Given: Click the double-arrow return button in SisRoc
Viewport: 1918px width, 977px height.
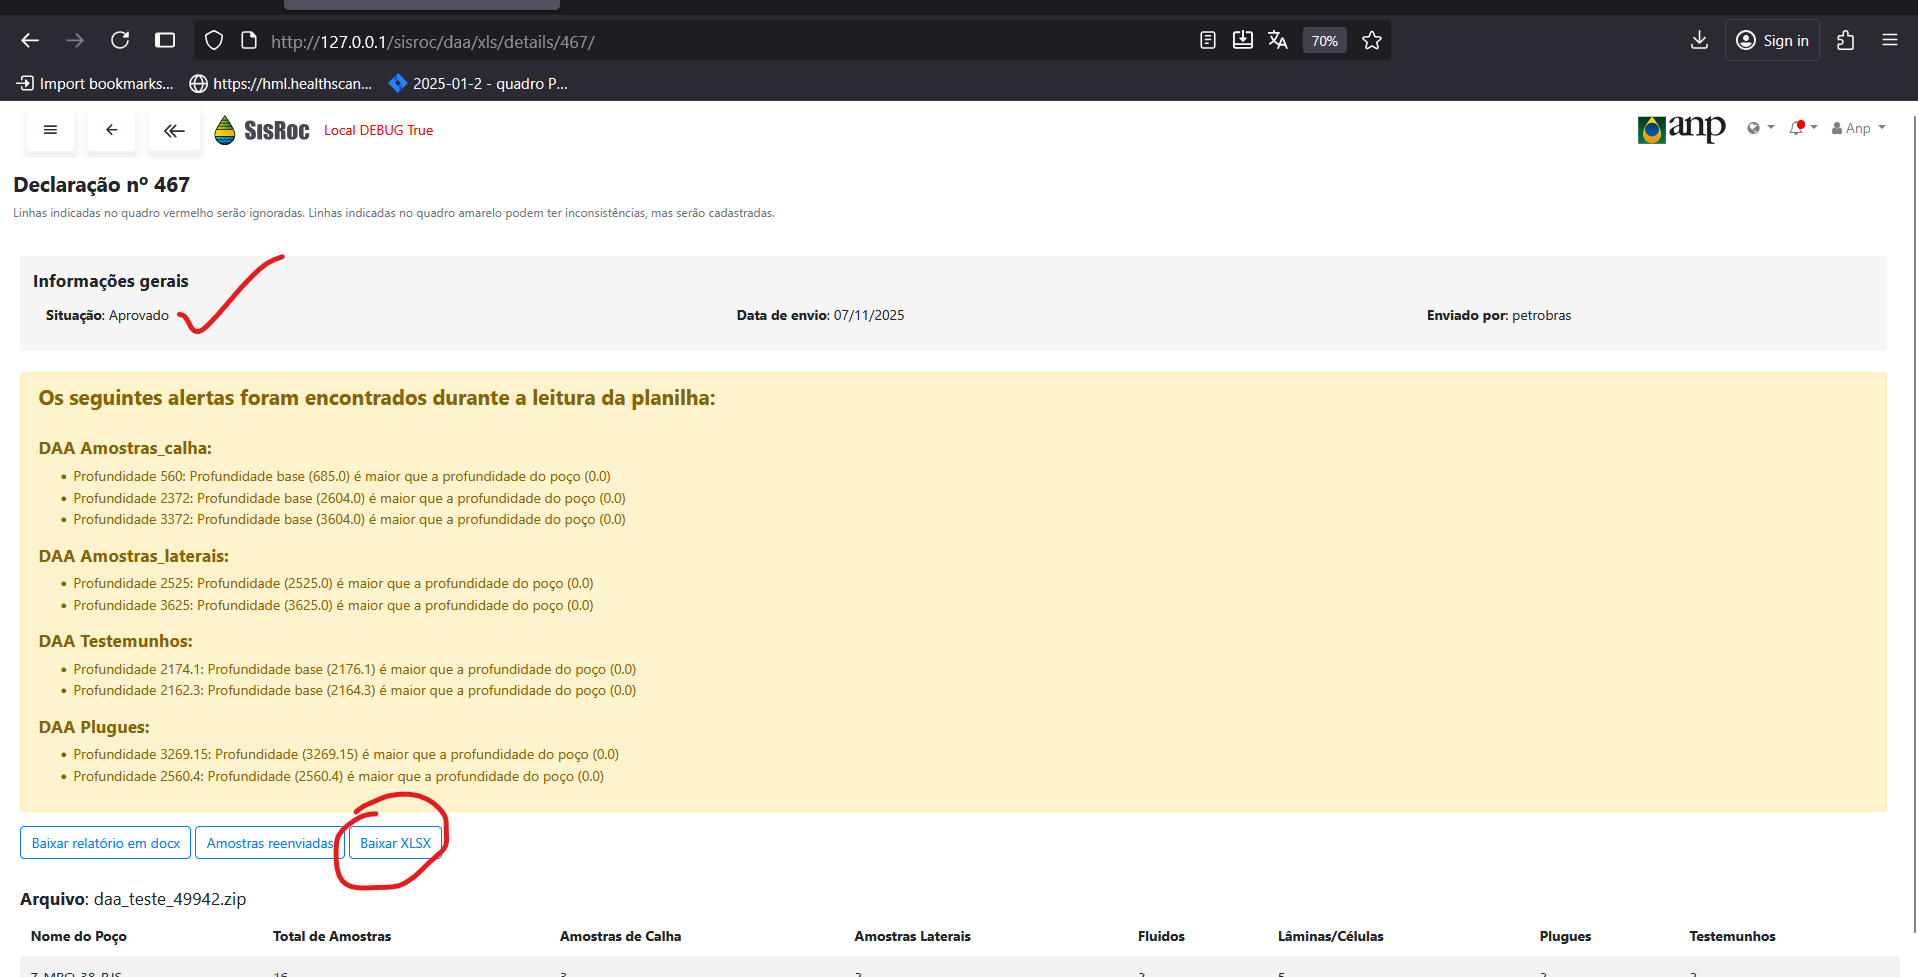Looking at the screenshot, I should [174, 130].
